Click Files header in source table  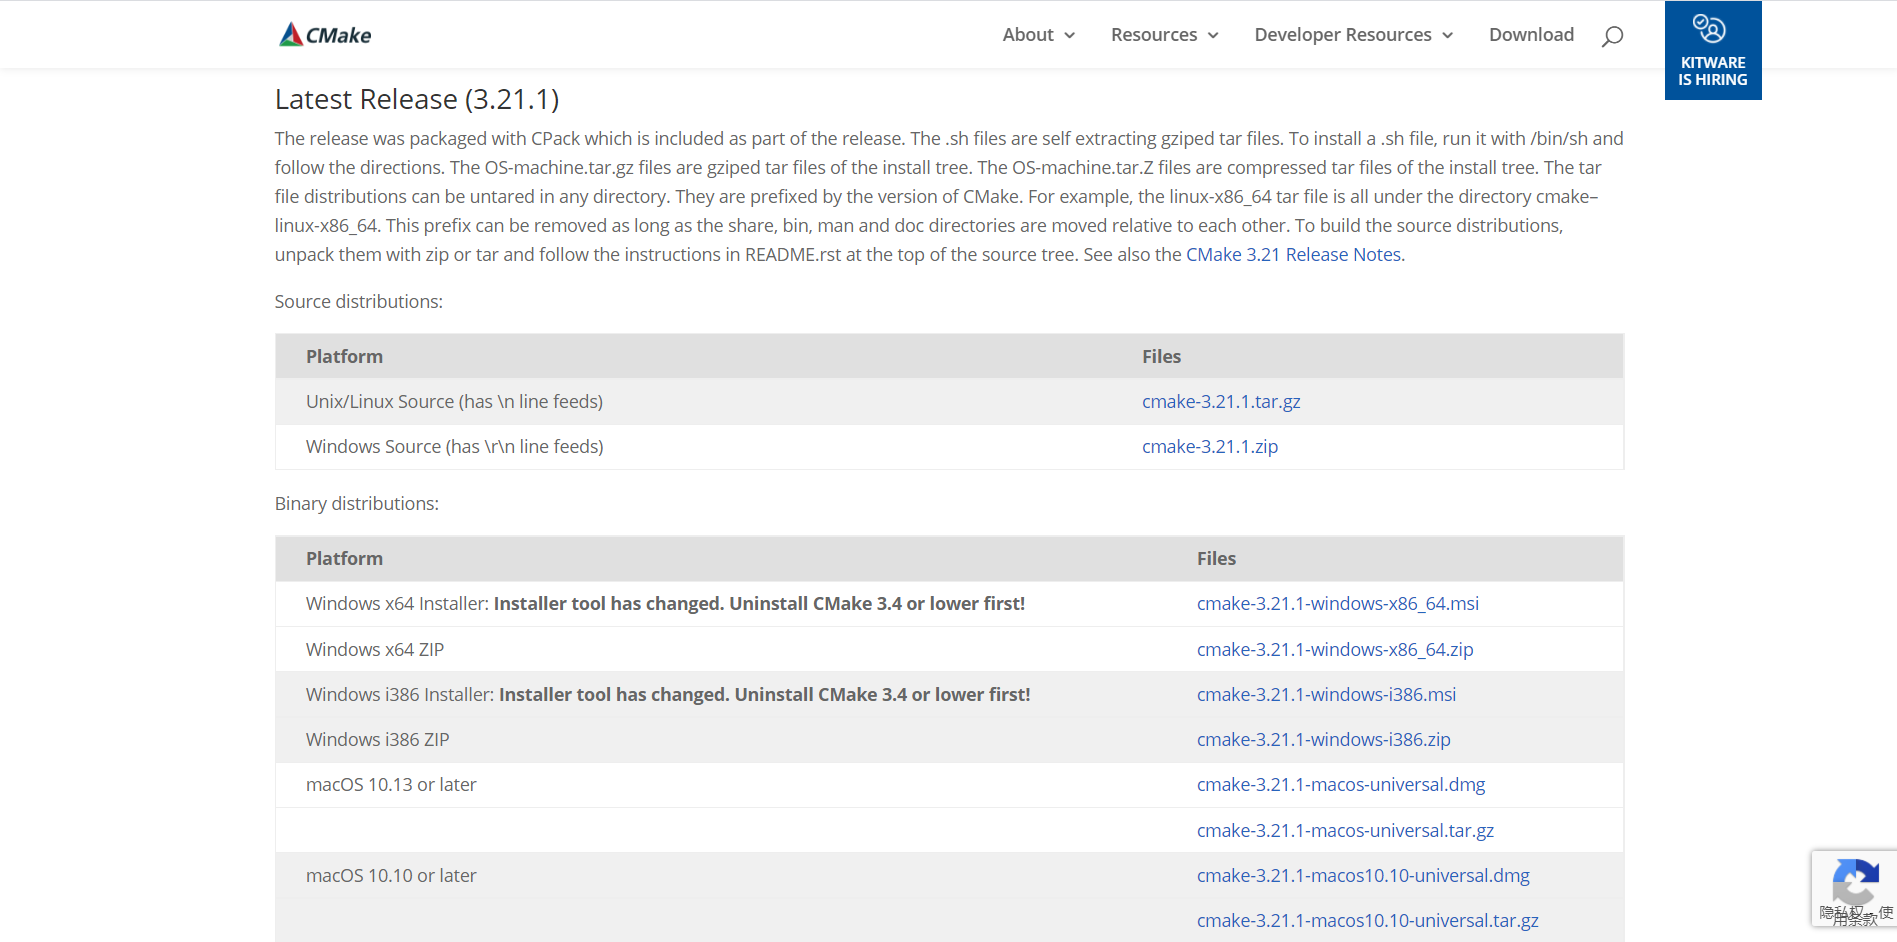tap(1161, 357)
